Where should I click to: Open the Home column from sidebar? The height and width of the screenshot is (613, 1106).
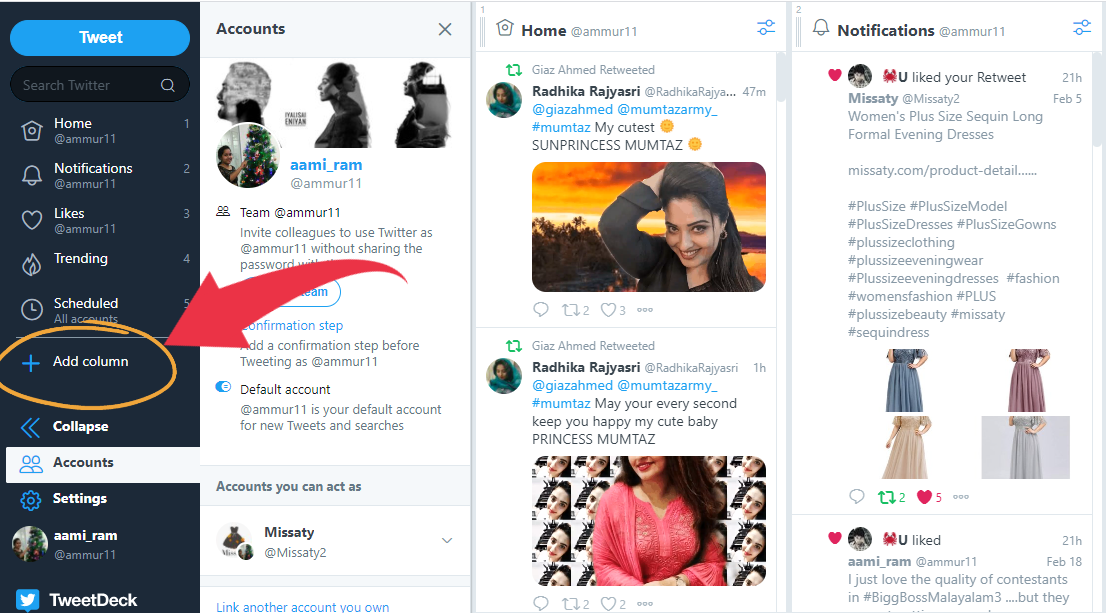pyautogui.click(x=72, y=131)
